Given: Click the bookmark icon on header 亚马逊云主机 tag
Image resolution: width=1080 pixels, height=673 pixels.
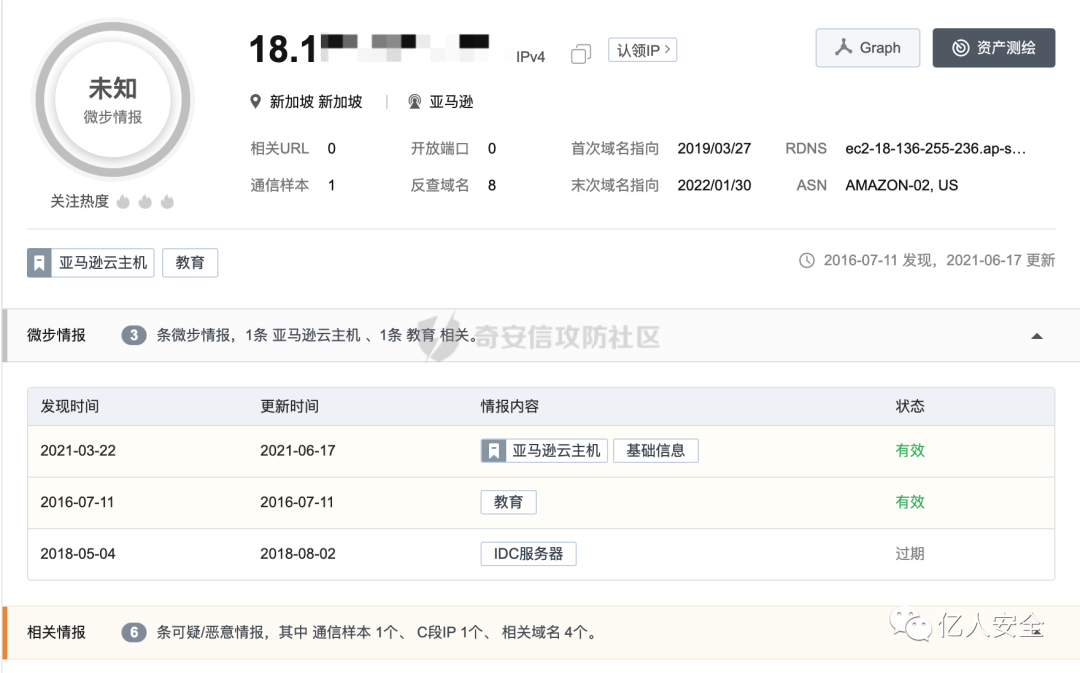Looking at the screenshot, I should click(39, 262).
